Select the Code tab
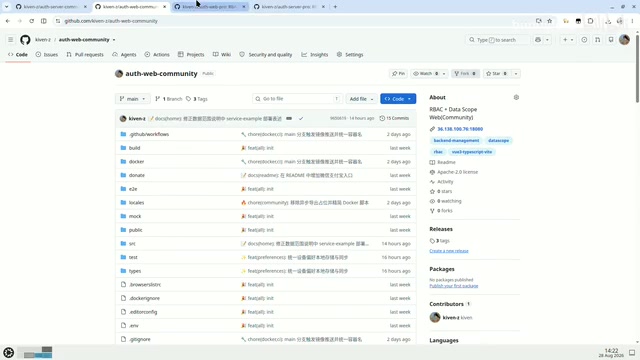This screenshot has height=360, width=640. tap(18, 54)
